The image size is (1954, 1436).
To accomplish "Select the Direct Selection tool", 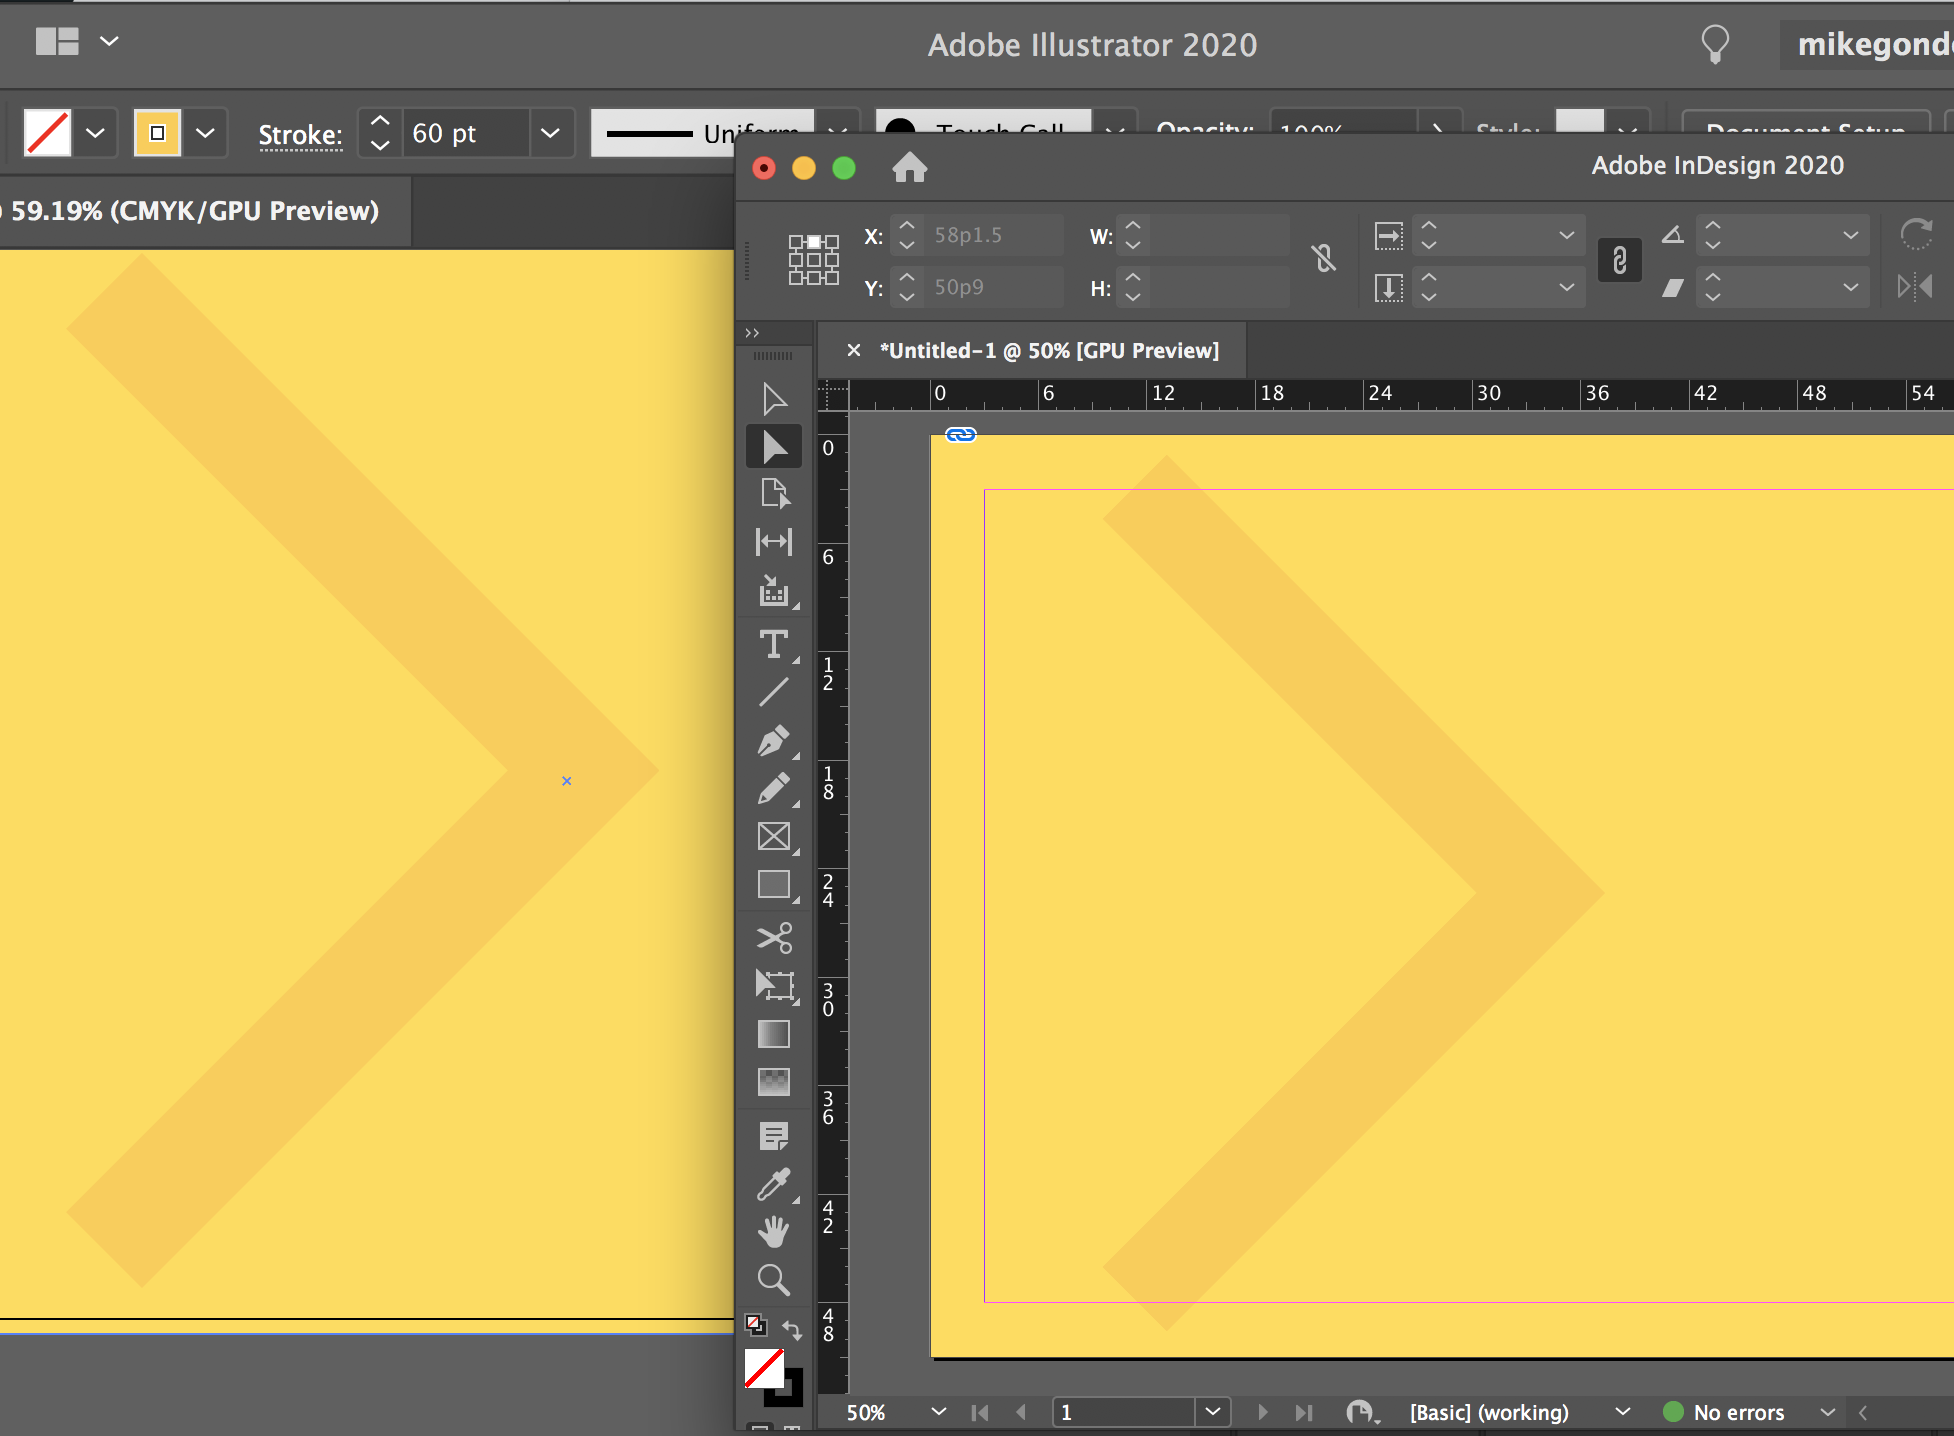I will pos(774,446).
